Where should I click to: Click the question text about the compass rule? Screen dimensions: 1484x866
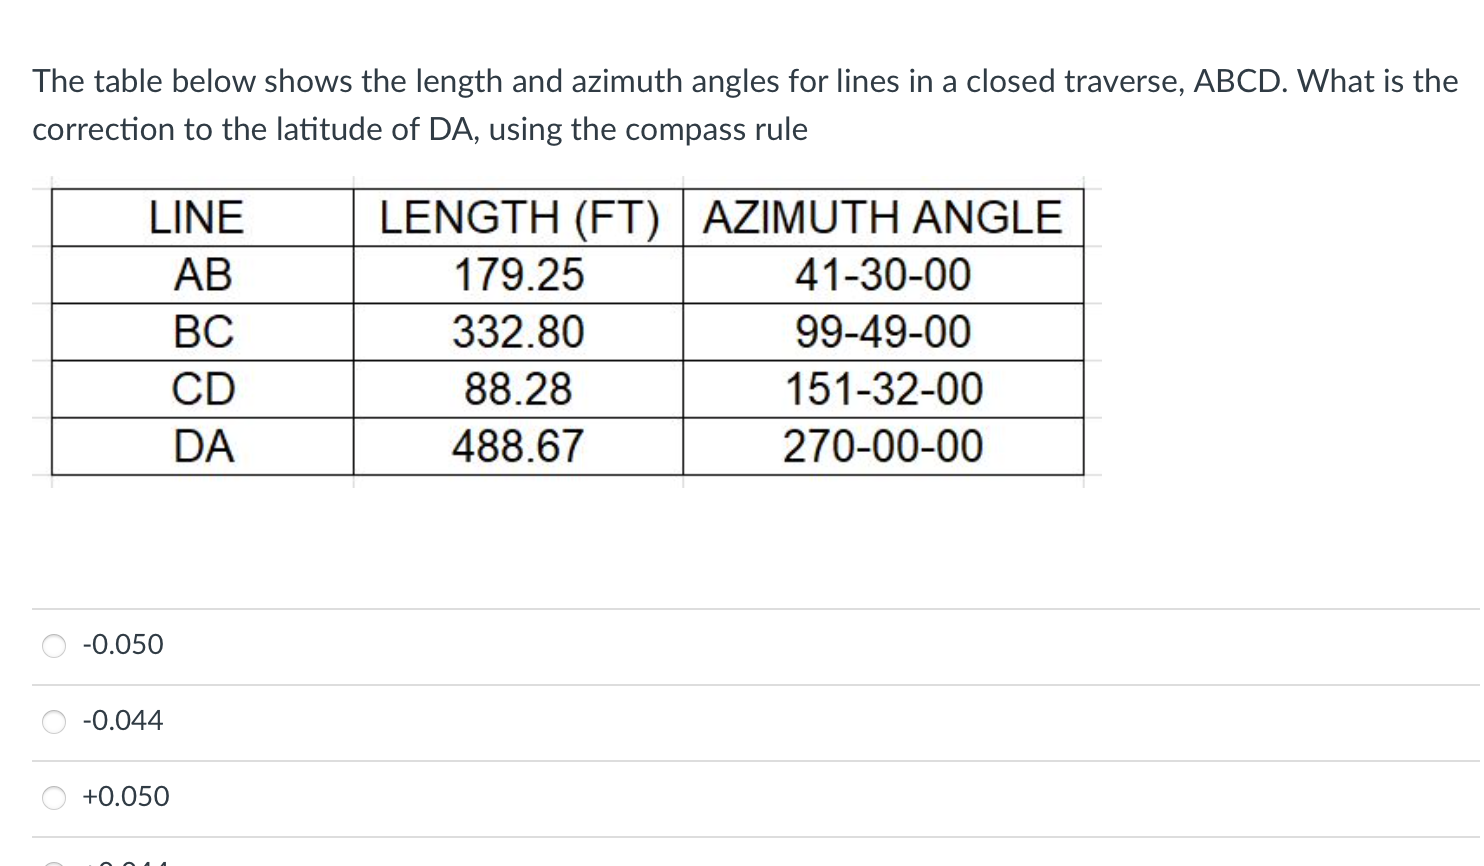[740, 104]
